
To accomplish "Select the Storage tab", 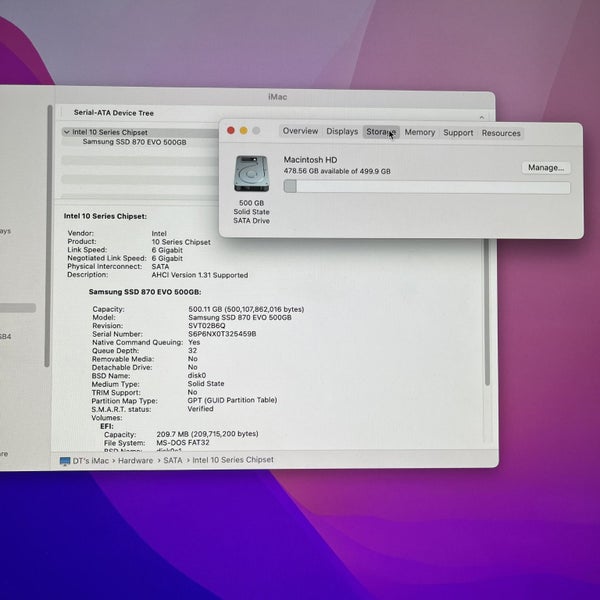I will (381, 132).
